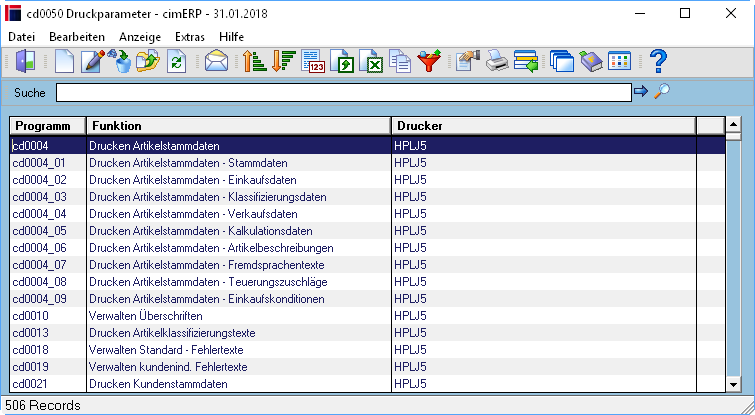Sort ascending with the up arrow icon
This screenshot has height=415, width=755.
254,62
